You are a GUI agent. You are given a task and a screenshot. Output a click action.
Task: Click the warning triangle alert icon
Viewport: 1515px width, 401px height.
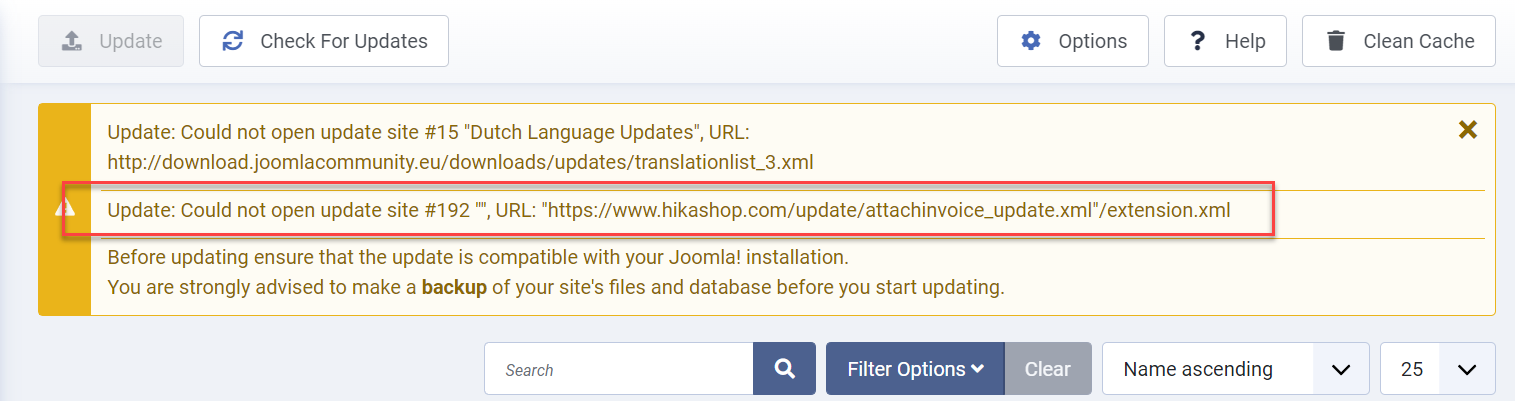click(x=65, y=207)
